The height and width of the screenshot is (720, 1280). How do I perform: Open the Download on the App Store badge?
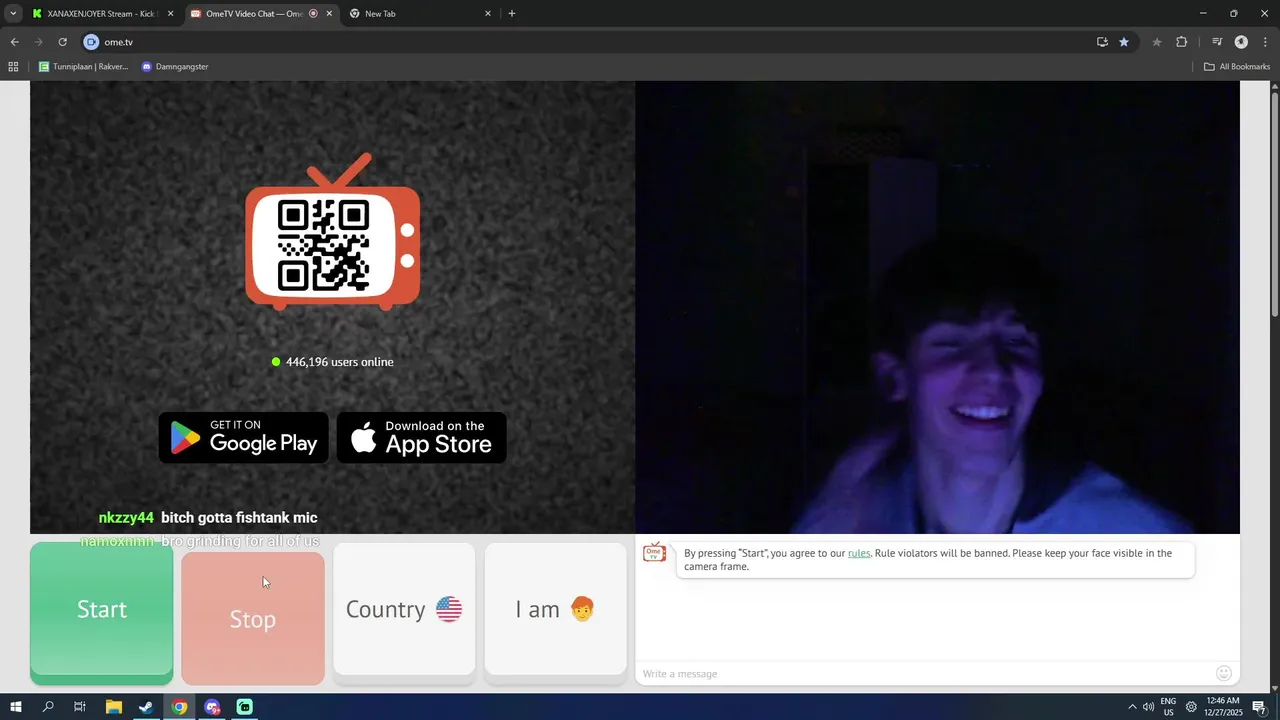point(421,437)
